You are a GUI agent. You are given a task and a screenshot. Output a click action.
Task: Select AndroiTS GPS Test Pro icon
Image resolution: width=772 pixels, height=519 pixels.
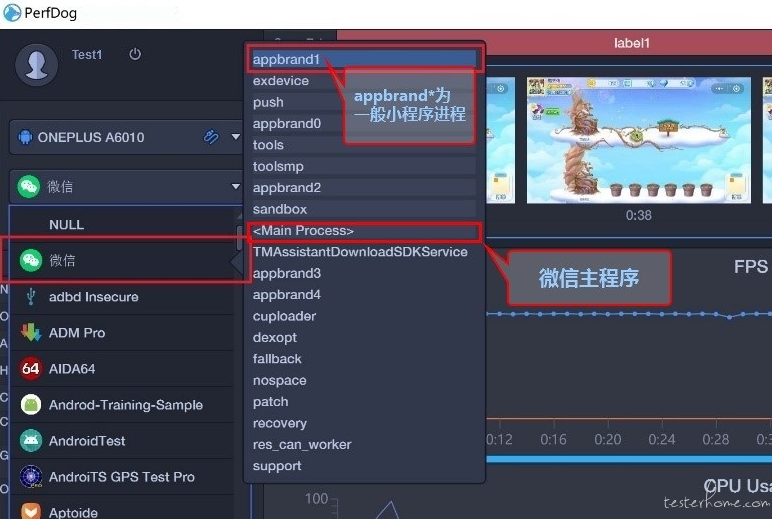coord(31,476)
